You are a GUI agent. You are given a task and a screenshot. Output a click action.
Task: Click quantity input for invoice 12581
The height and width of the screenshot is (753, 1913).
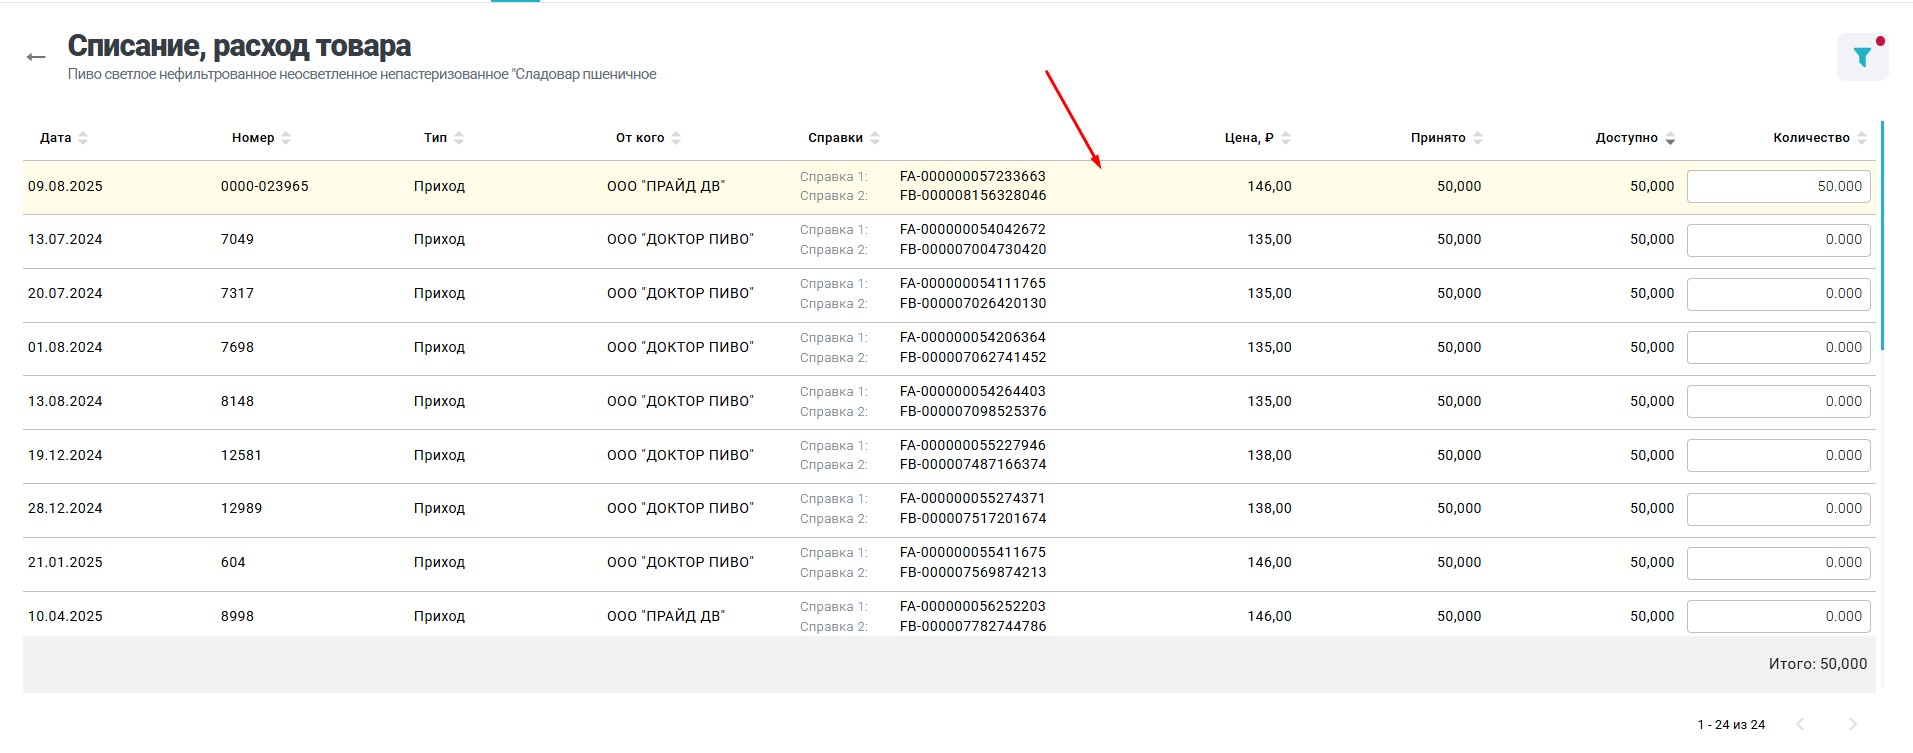click(1778, 455)
